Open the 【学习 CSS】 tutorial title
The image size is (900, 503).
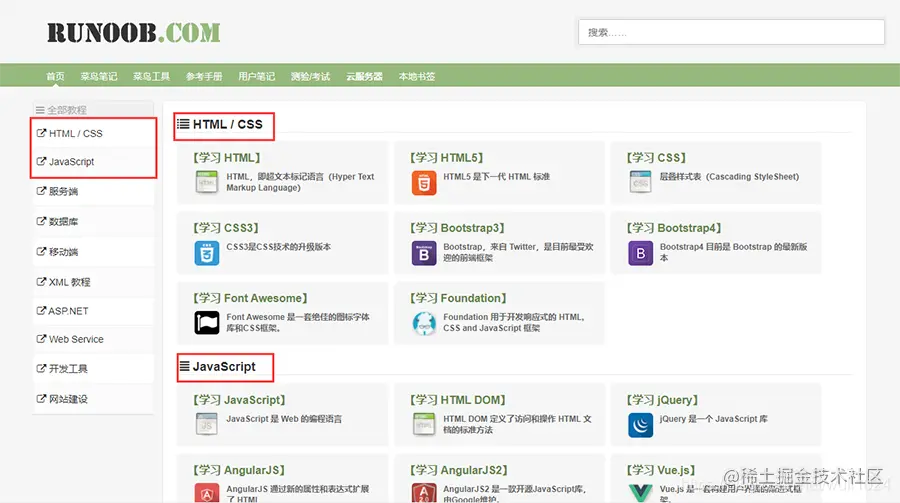point(656,157)
